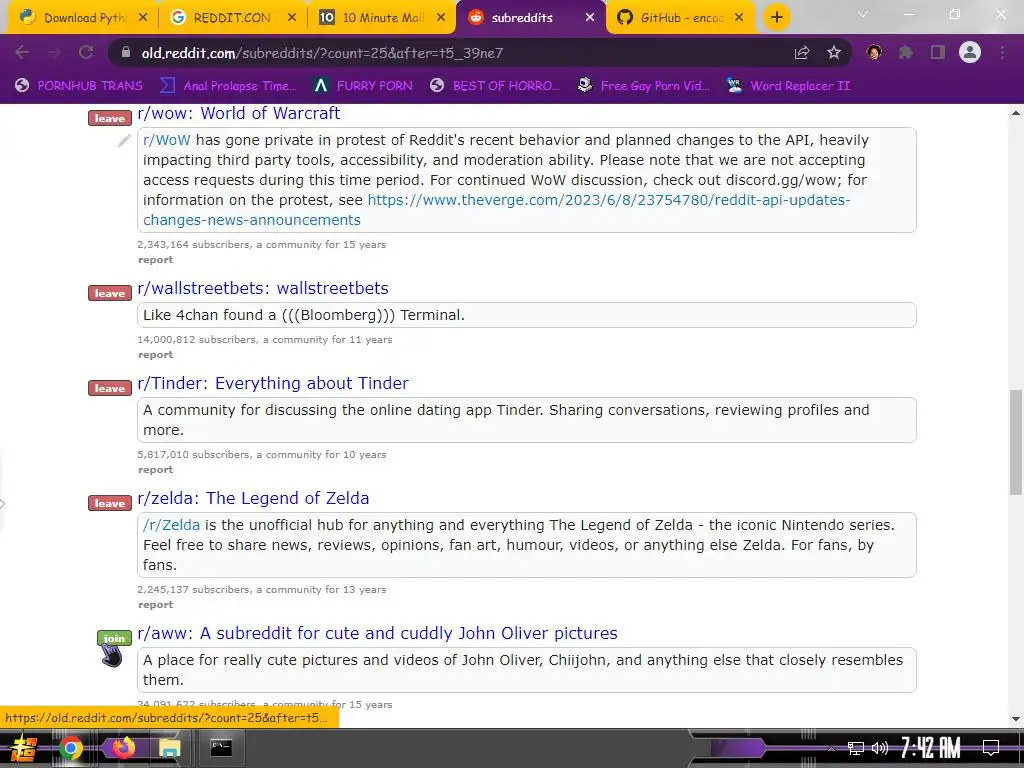The image size is (1024, 768).
Task: Leave the r/wow subreddit
Action: coord(110,118)
